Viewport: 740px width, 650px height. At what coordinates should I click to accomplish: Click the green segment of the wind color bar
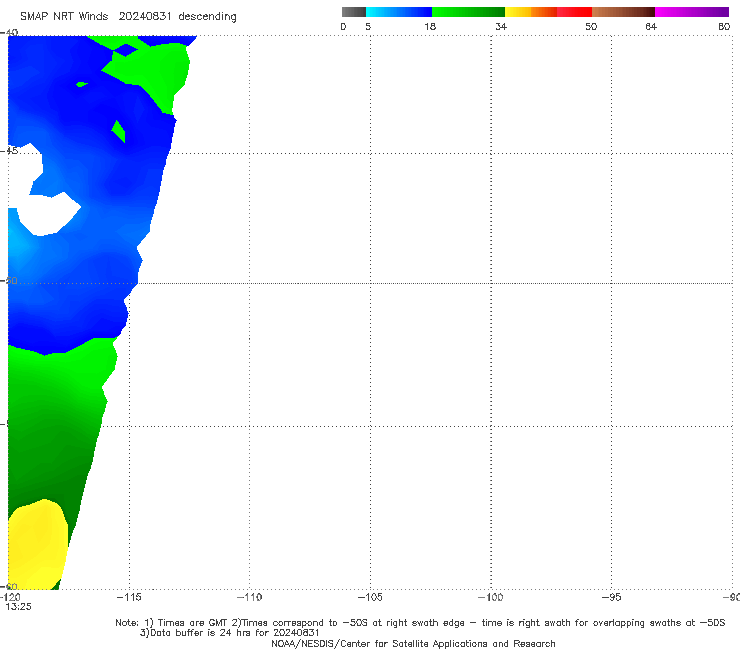coord(468,12)
